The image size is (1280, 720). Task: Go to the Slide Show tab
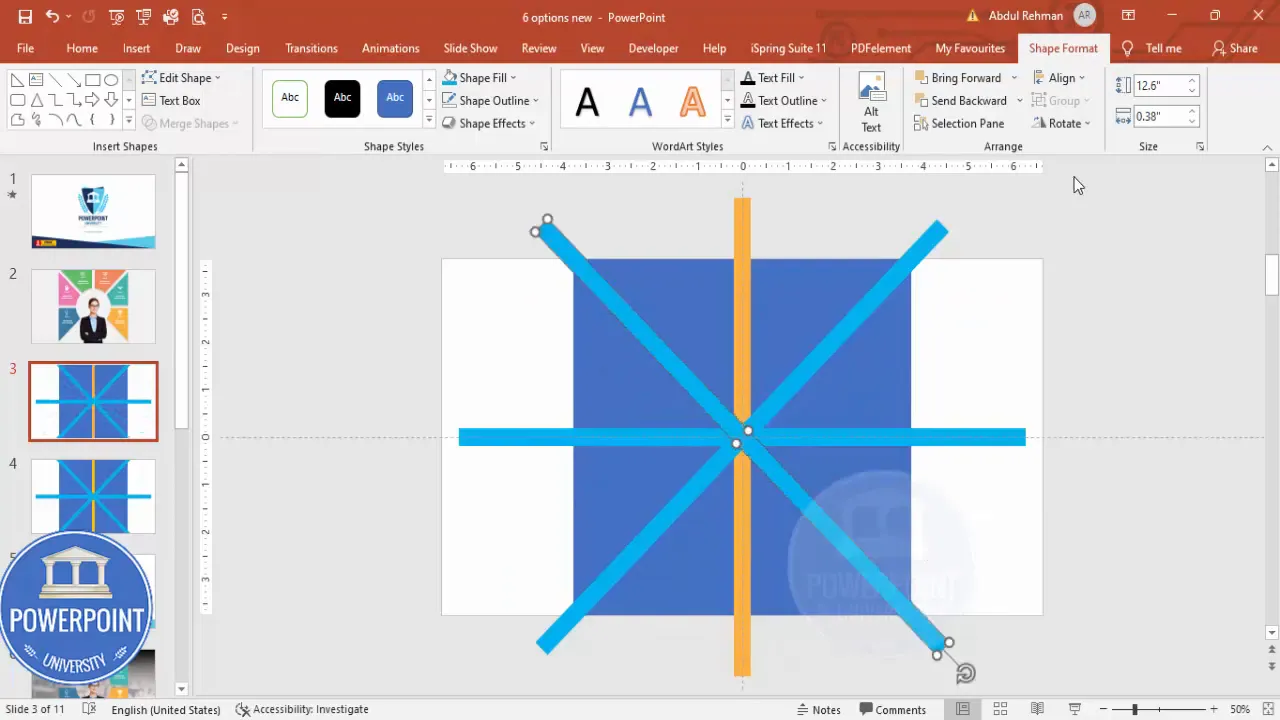click(x=470, y=48)
